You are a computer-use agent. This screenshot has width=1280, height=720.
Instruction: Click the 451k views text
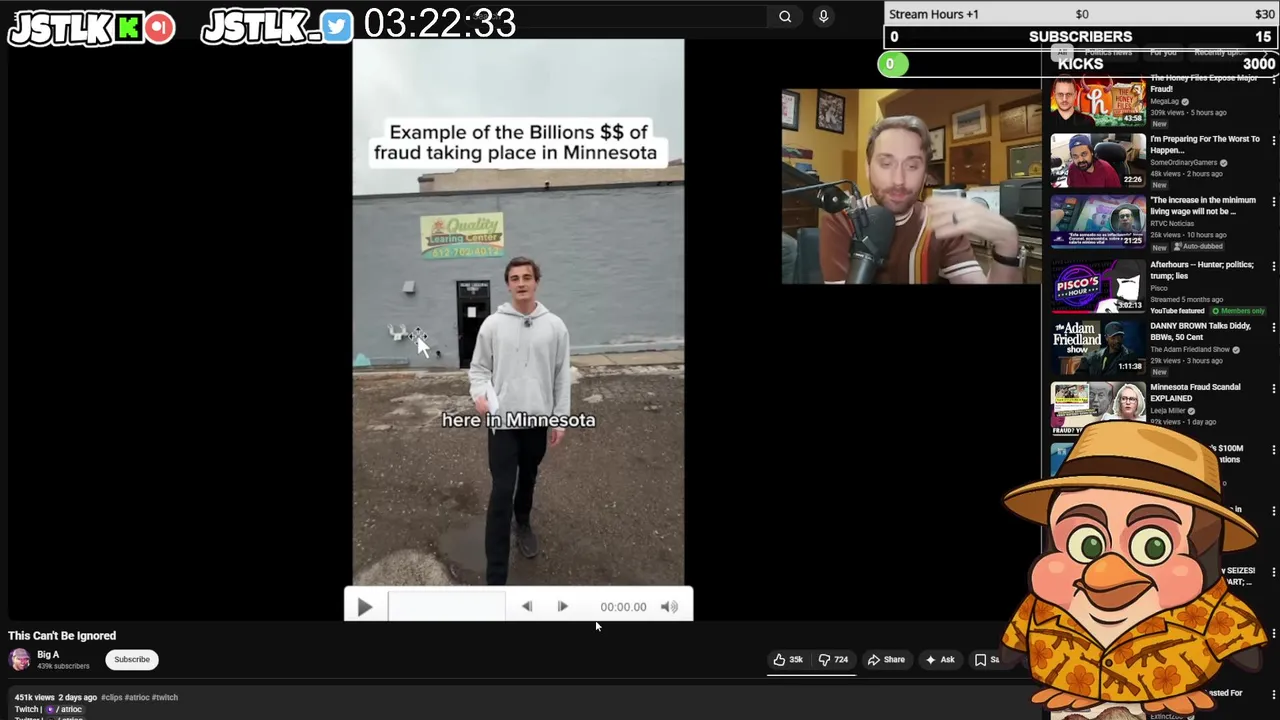point(34,697)
